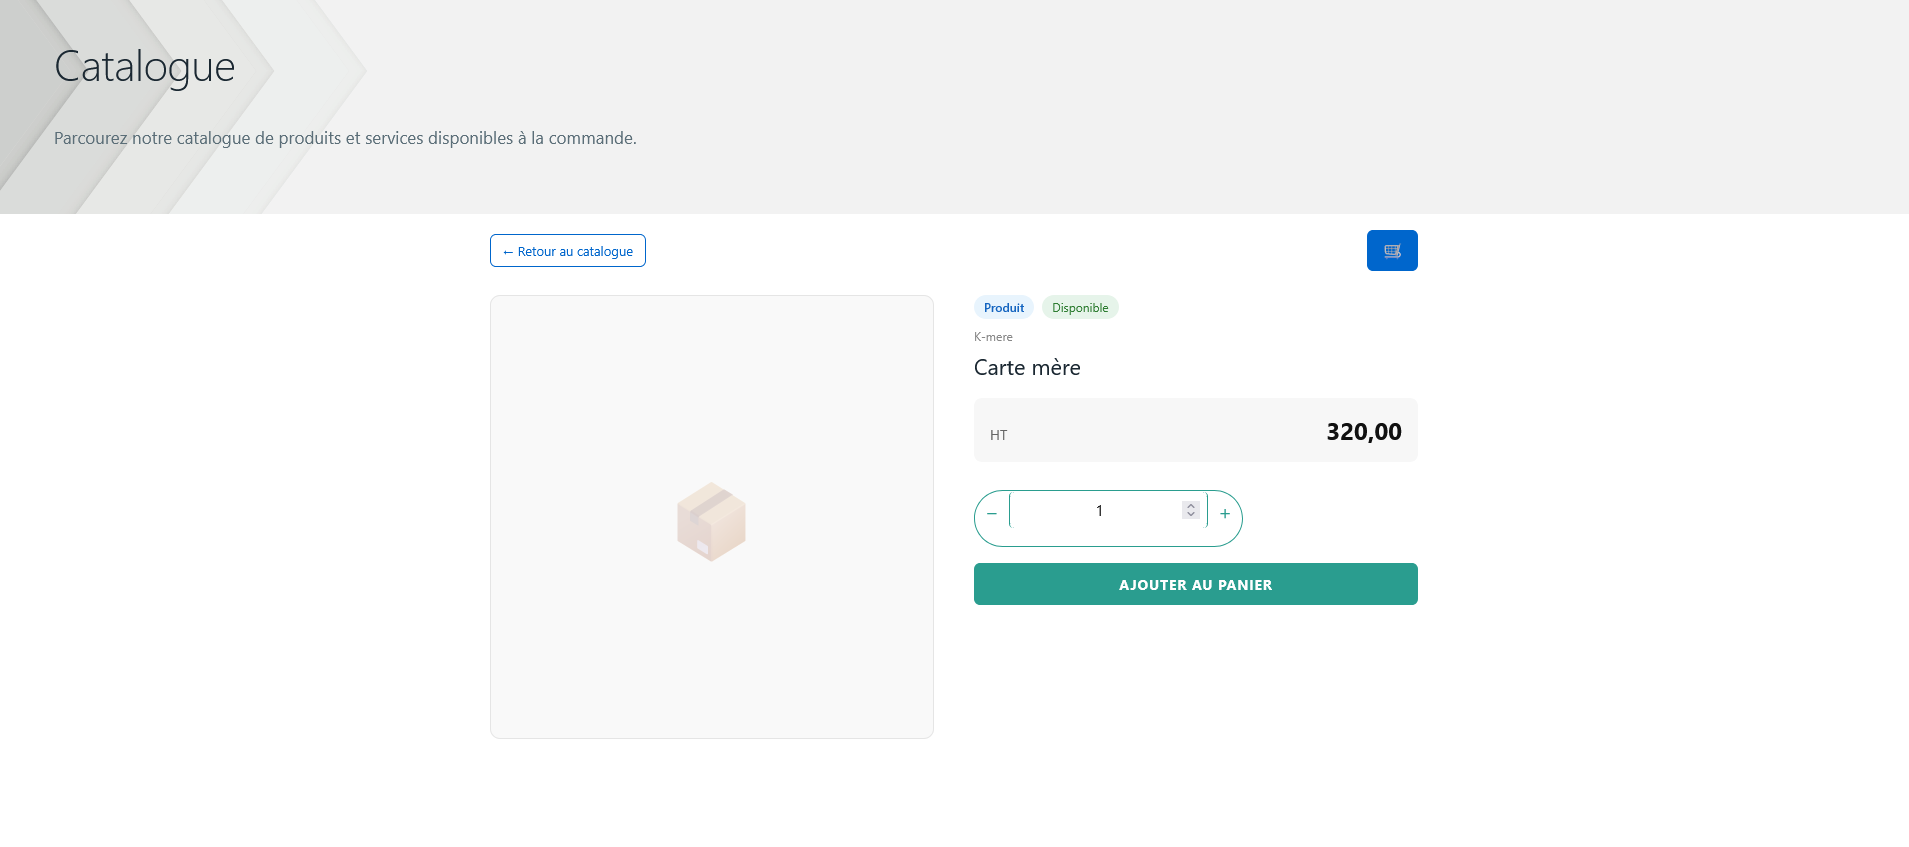Screen dimensions: 1909x847
Task: Click the empty top-left area of image panel
Action: [540, 340]
